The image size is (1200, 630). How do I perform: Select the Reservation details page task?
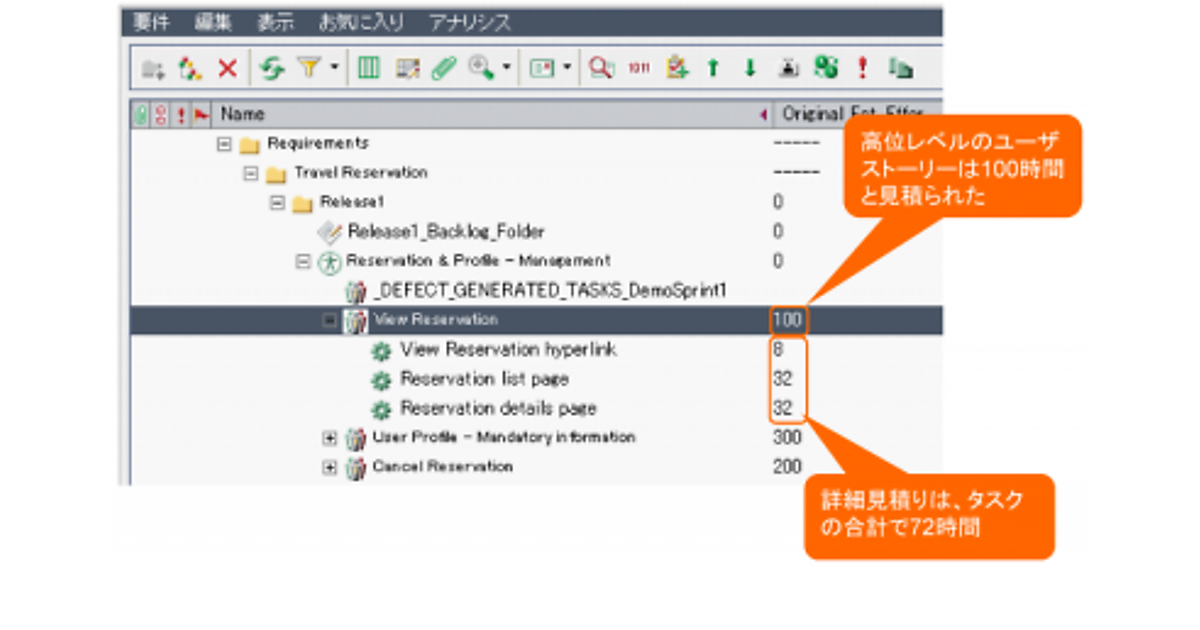[x=498, y=409]
